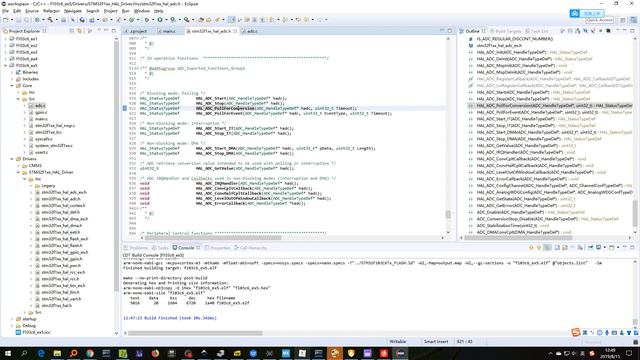Open Microsoft Edge from taskbar
This screenshot has width=640, height=360.
[x=41, y=353]
